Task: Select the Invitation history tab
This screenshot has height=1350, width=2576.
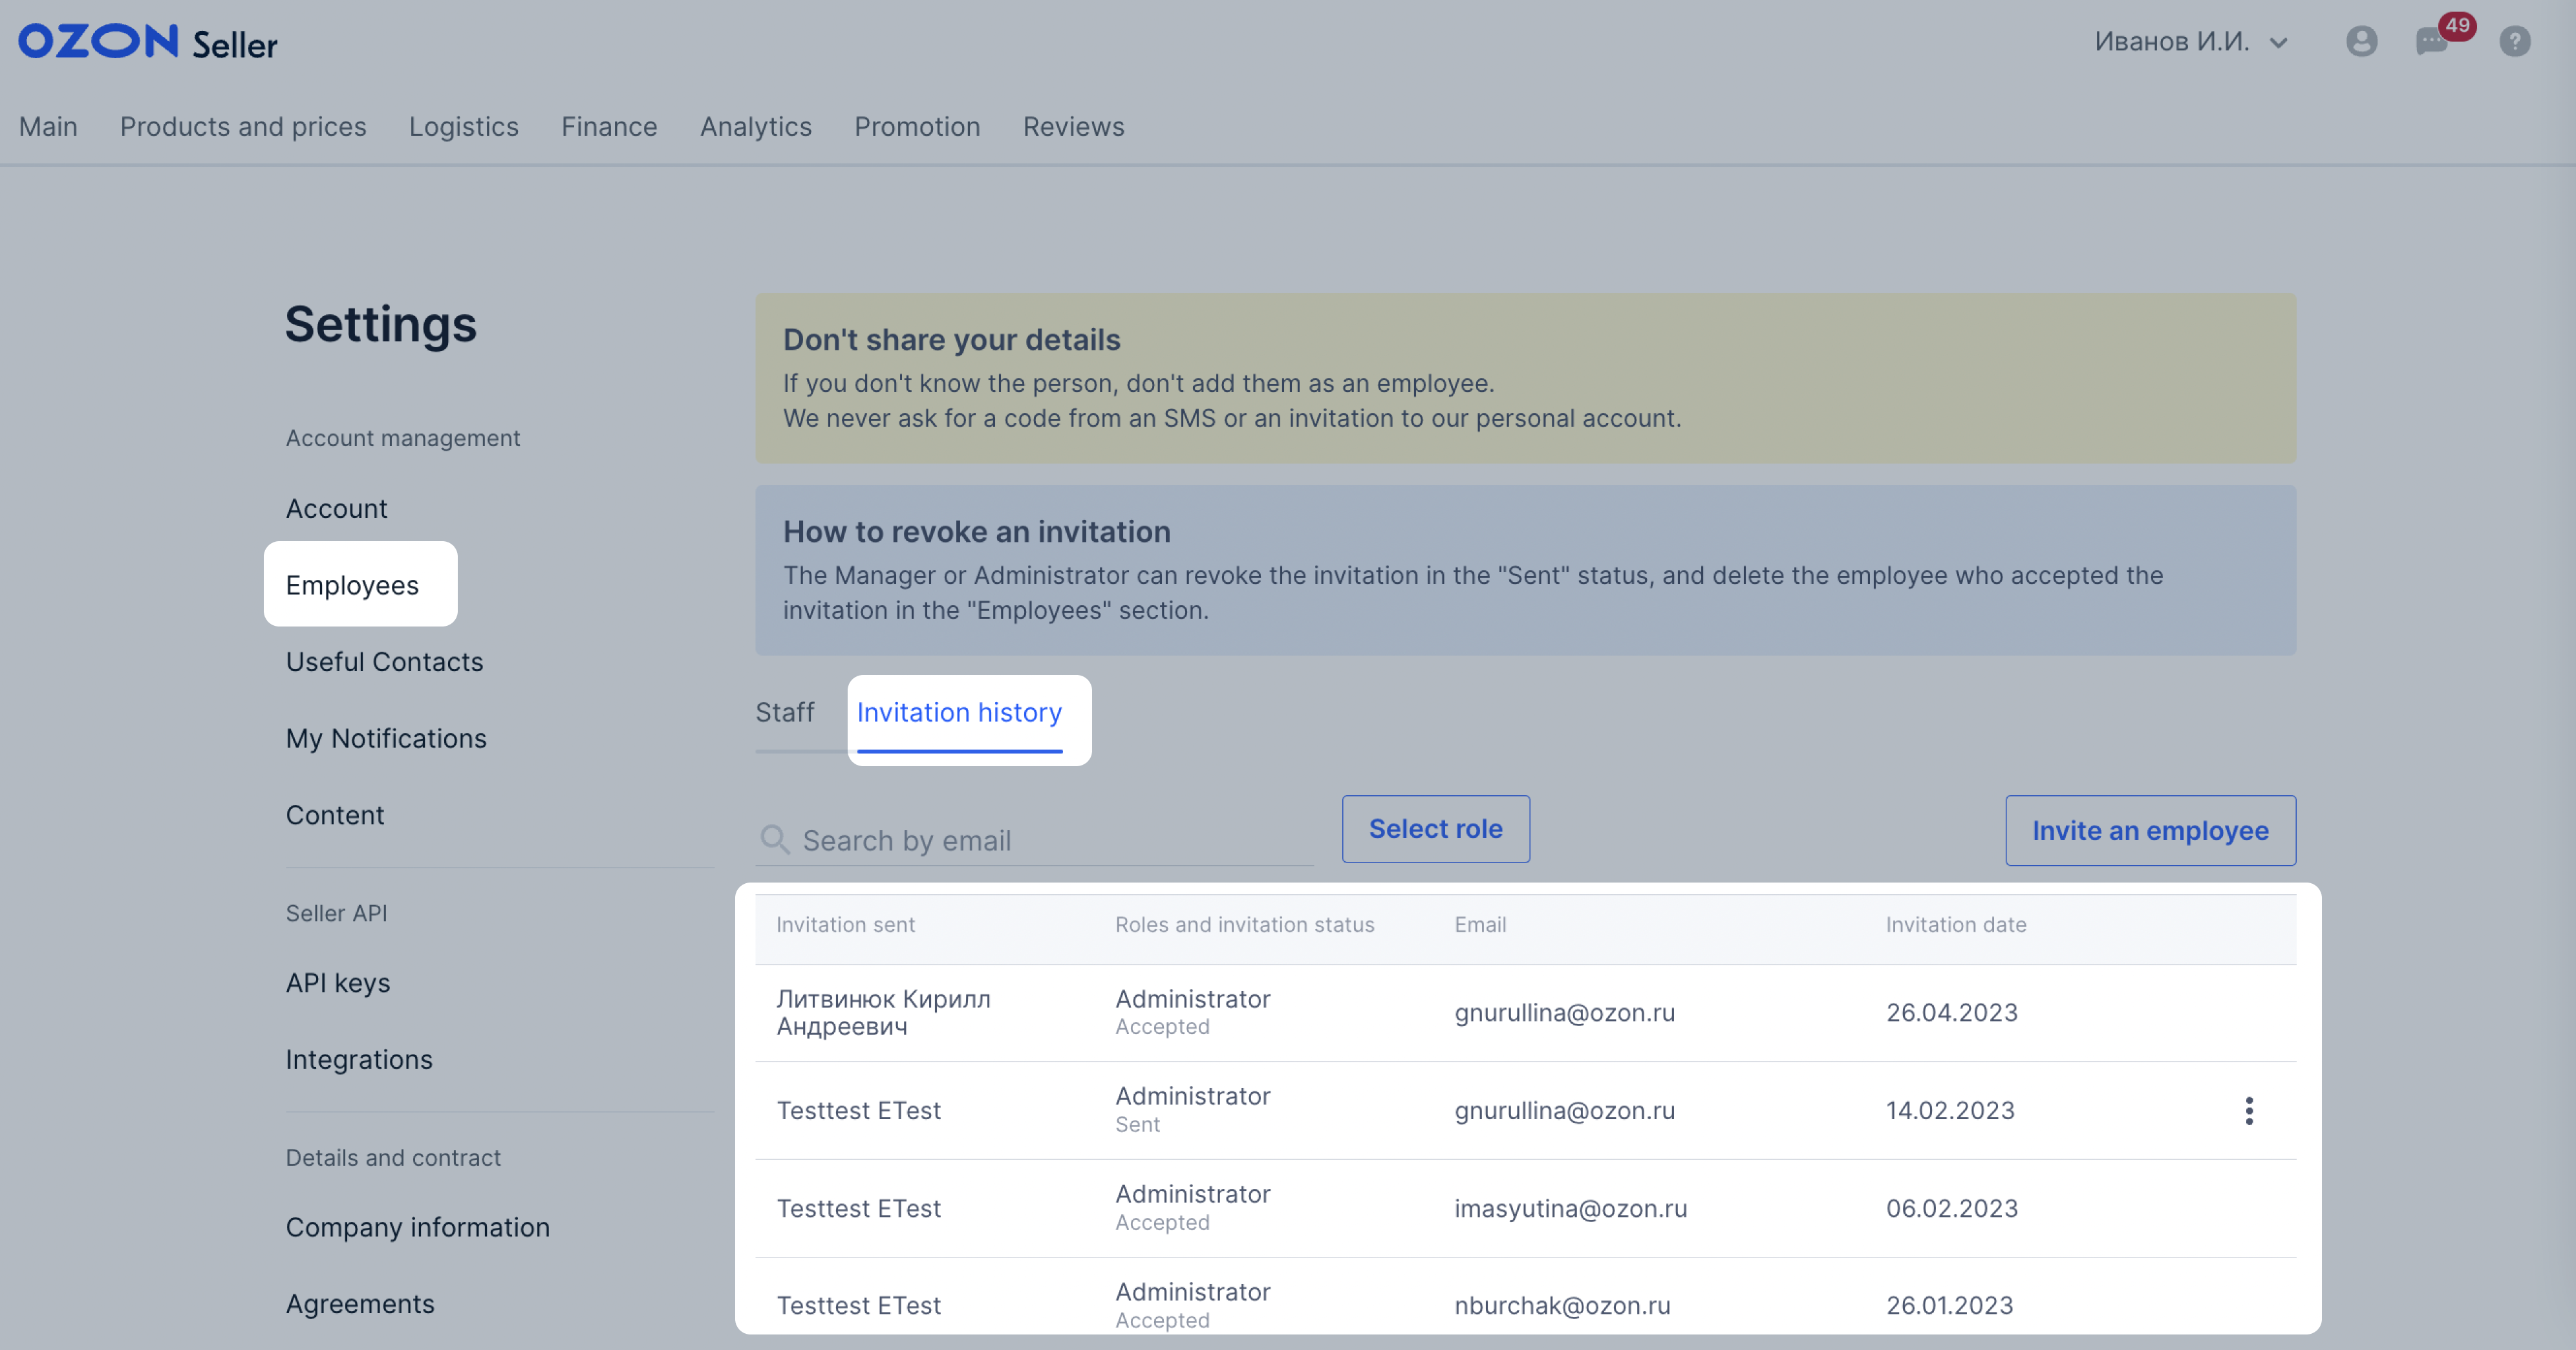Action: pyautogui.click(x=959, y=712)
